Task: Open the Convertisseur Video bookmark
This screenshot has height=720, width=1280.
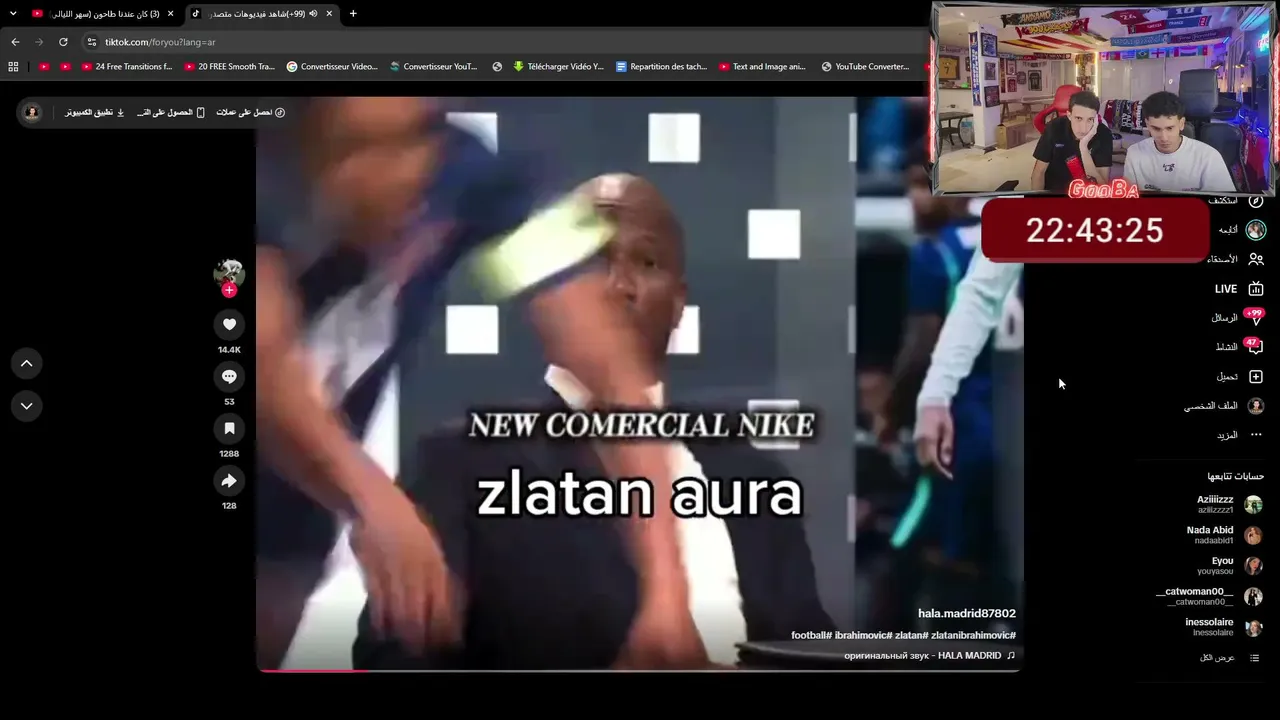Action: coord(332,67)
